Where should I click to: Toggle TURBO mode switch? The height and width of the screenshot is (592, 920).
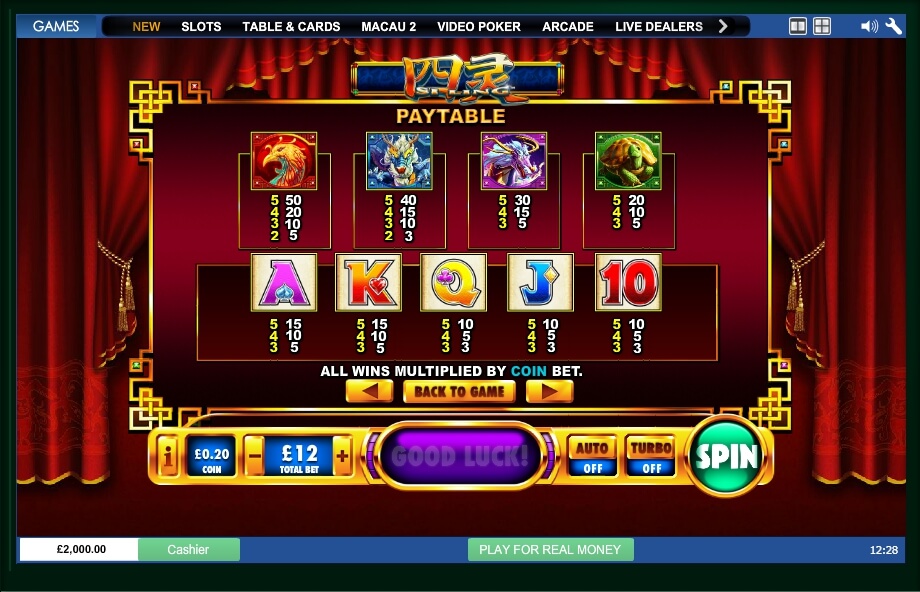pos(651,456)
